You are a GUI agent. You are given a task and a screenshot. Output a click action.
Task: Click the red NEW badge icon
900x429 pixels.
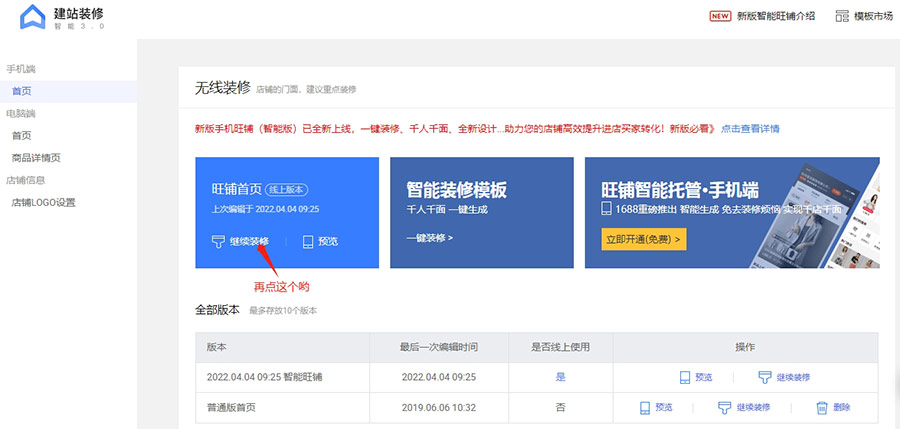coord(720,16)
